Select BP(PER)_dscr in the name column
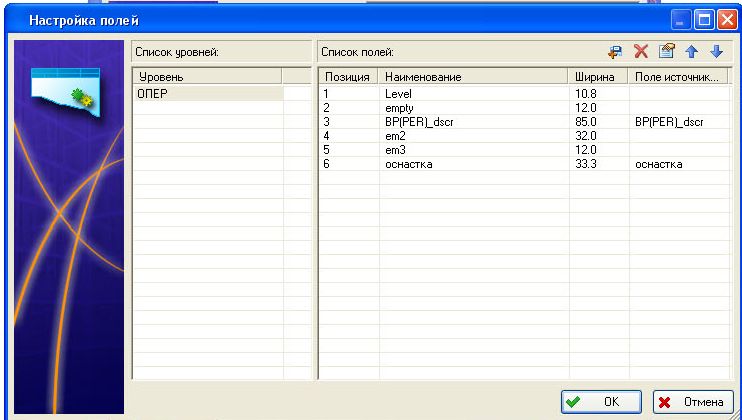 click(x=419, y=122)
